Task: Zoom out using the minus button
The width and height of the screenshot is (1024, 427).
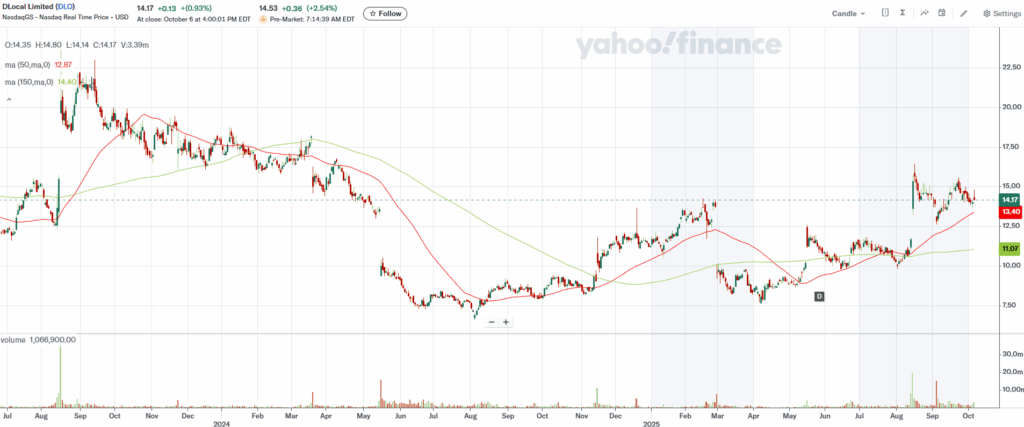Action: pyautogui.click(x=491, y=321)
